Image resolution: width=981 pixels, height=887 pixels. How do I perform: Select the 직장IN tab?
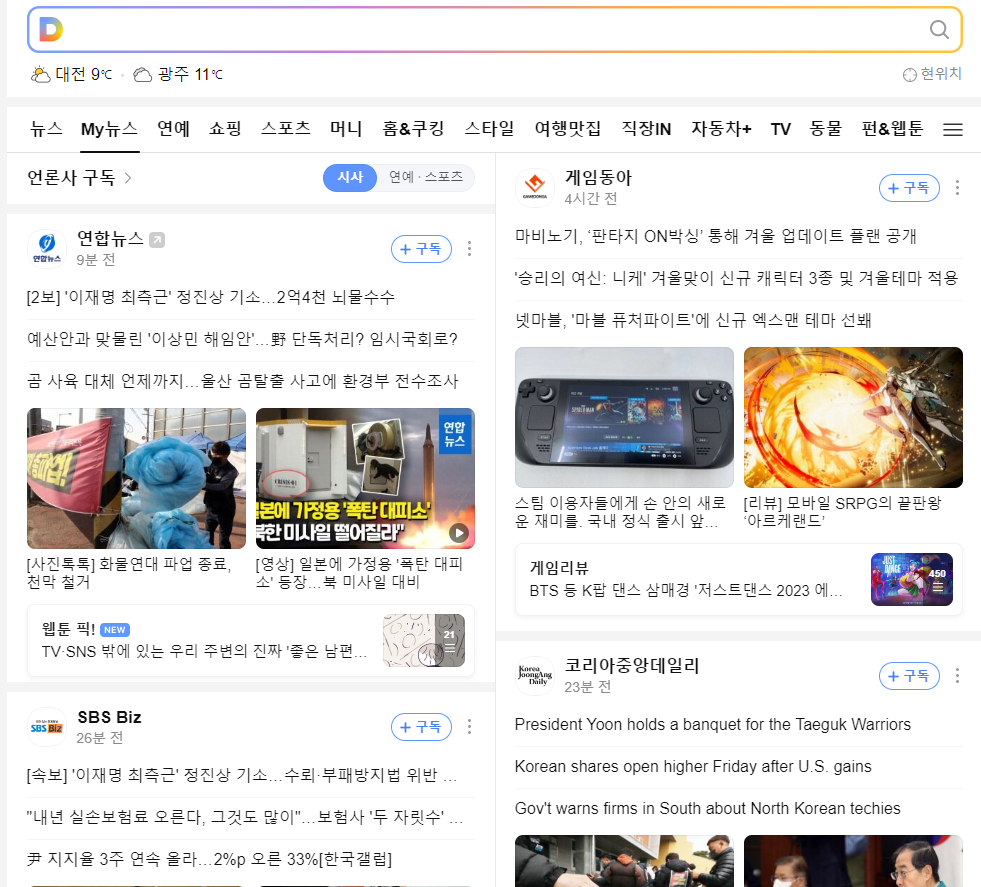(646, 129)
